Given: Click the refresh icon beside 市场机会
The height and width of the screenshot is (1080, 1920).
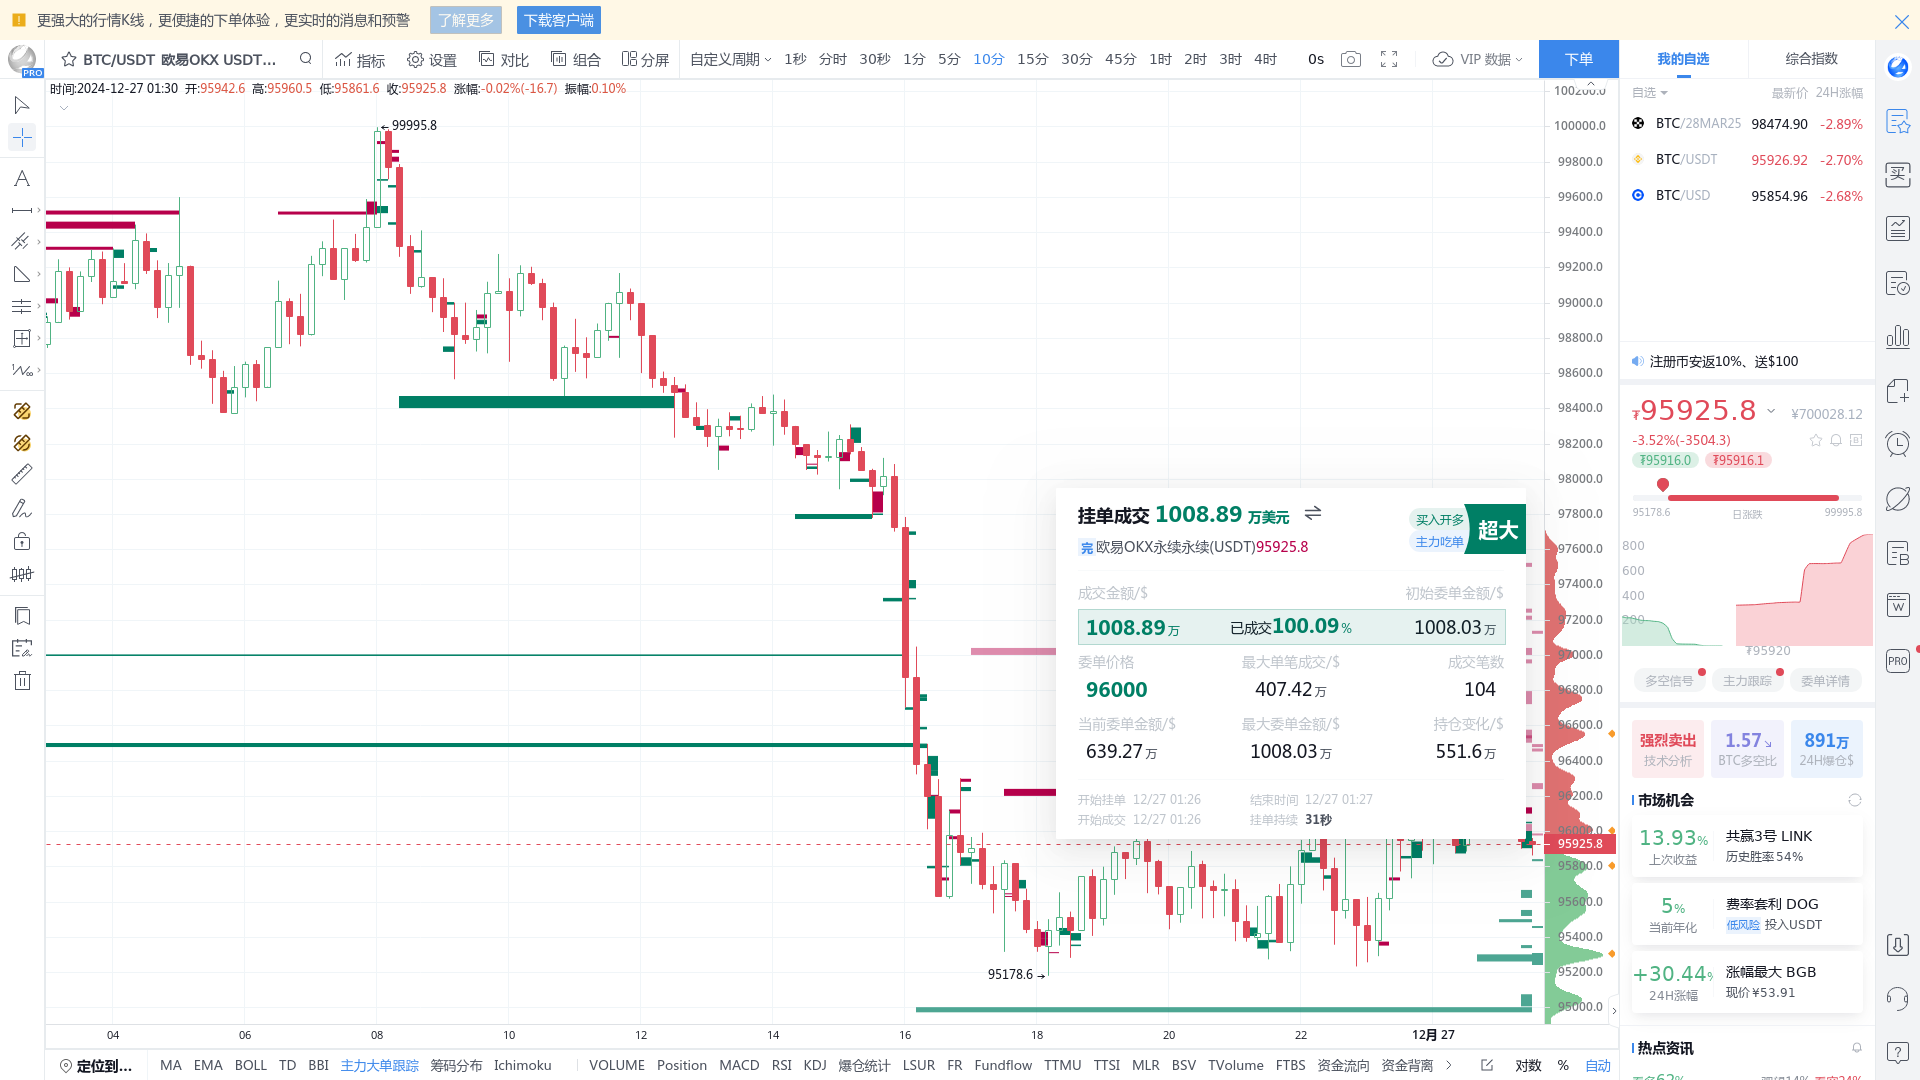Looking at the screenshot, I should coord(1855,800).
